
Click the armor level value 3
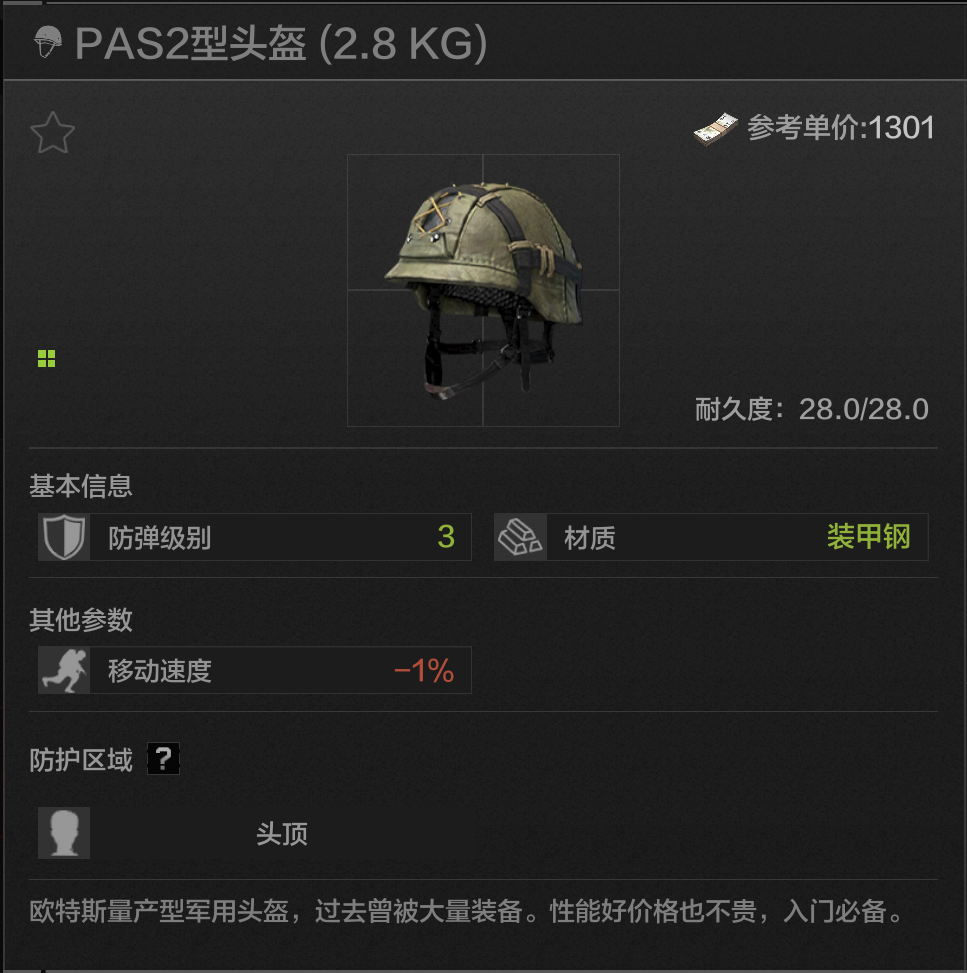[446, 537]
